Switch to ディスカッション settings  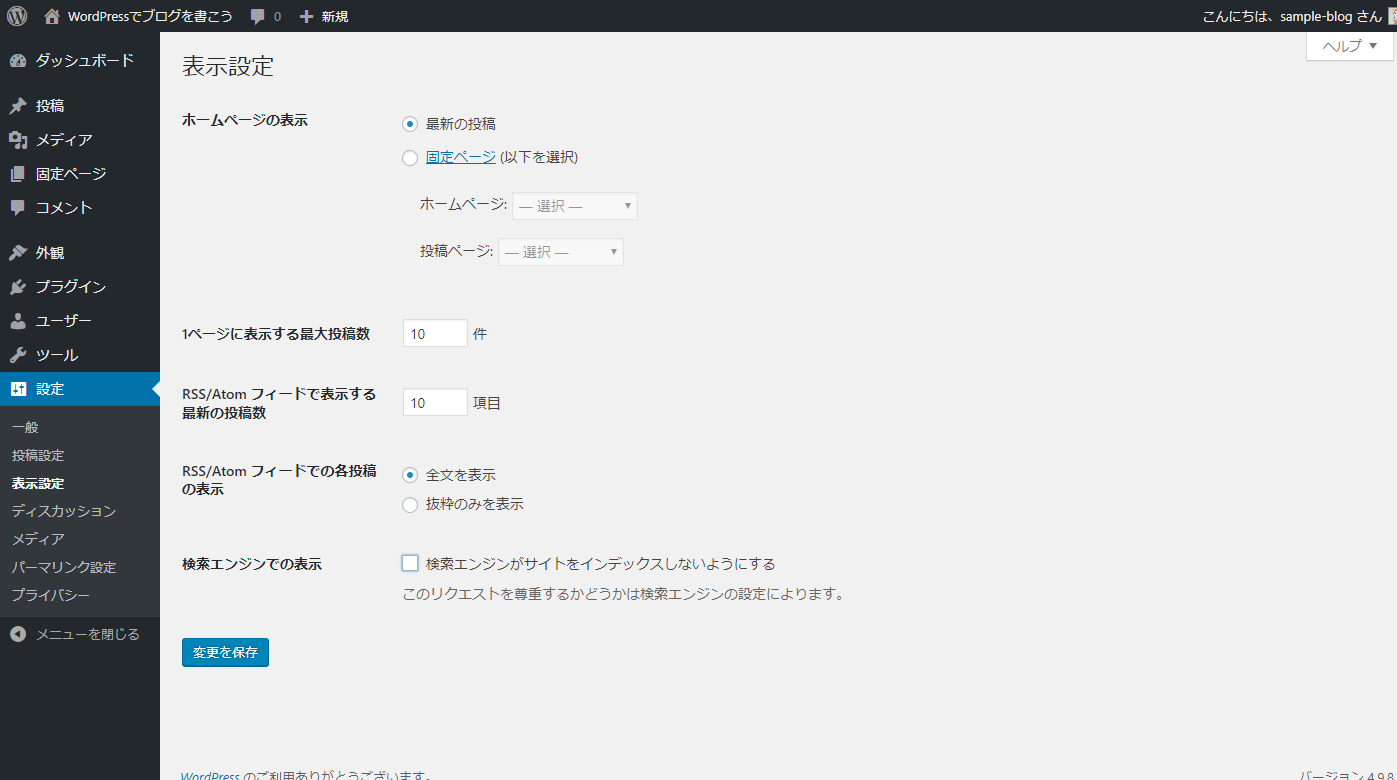click(x=44, y=511)
